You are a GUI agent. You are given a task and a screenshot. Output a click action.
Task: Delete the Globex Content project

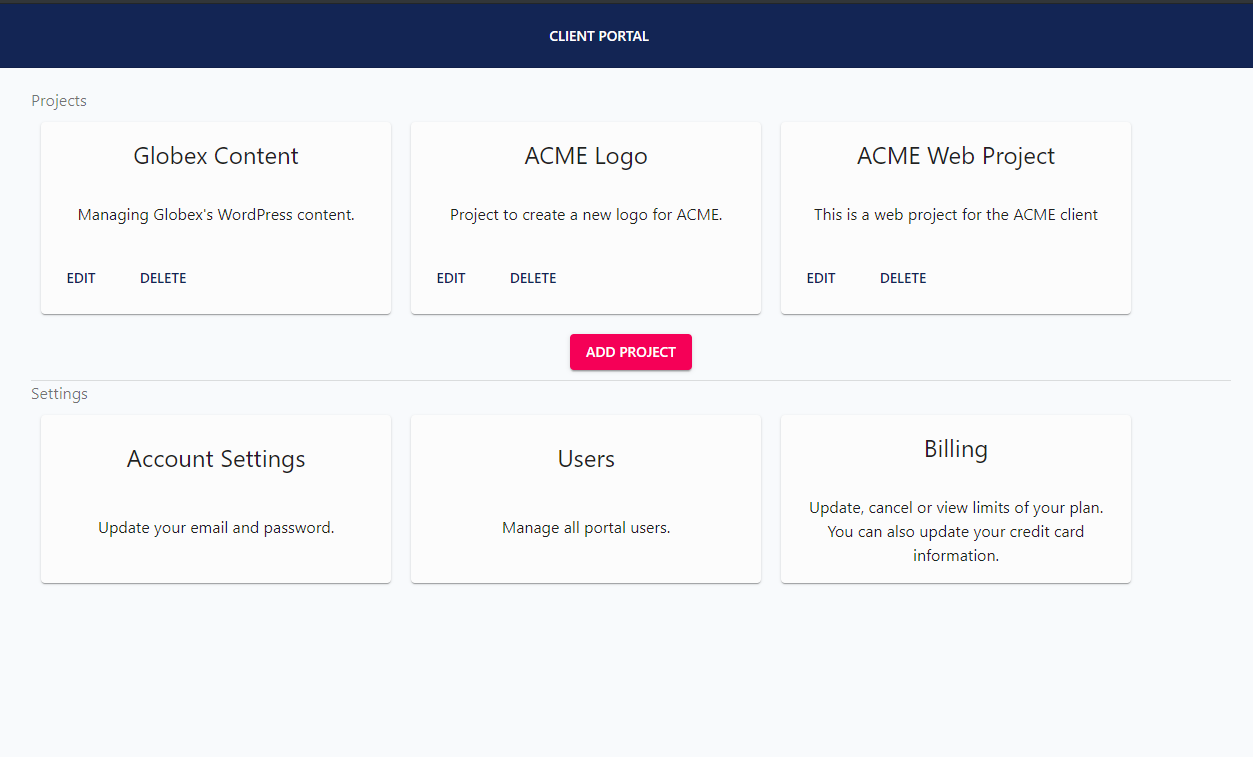coord(163,278)
